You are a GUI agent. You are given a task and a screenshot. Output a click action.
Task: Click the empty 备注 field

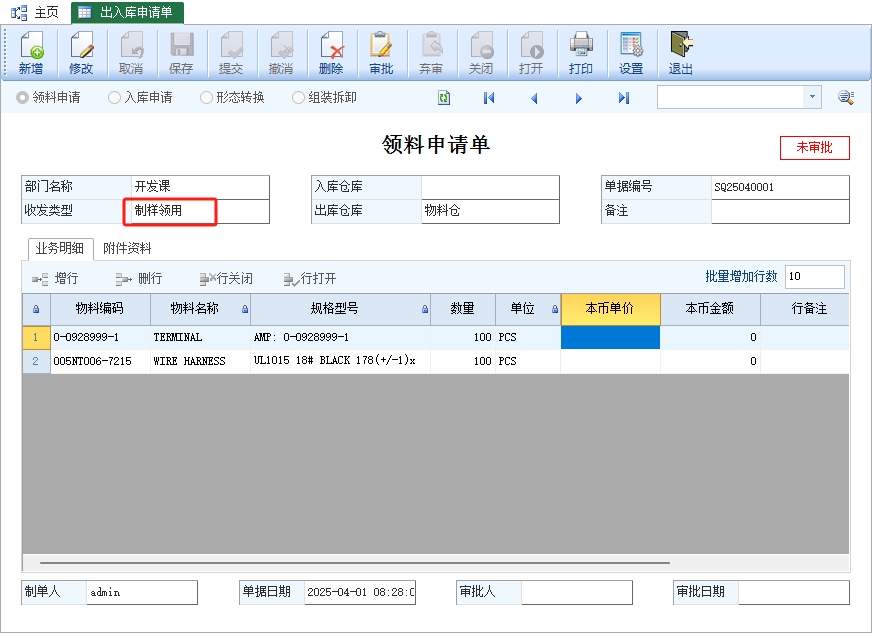780,211
